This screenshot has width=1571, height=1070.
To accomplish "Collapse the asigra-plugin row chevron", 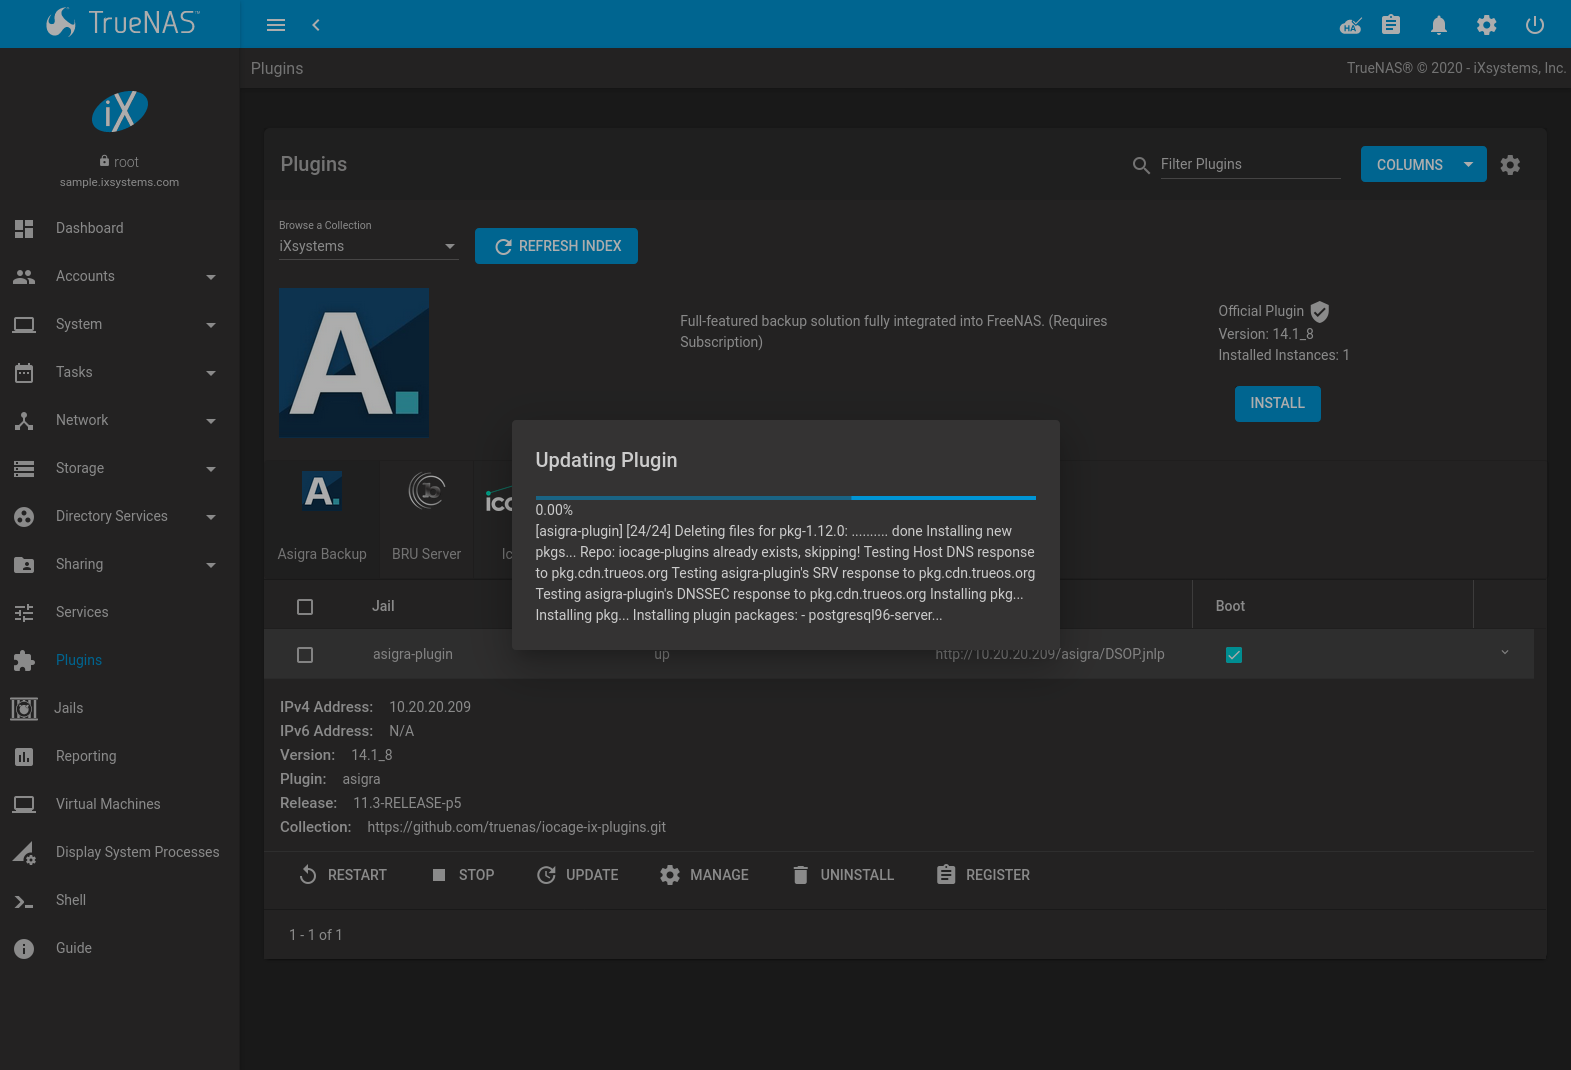I will 1505,653.
